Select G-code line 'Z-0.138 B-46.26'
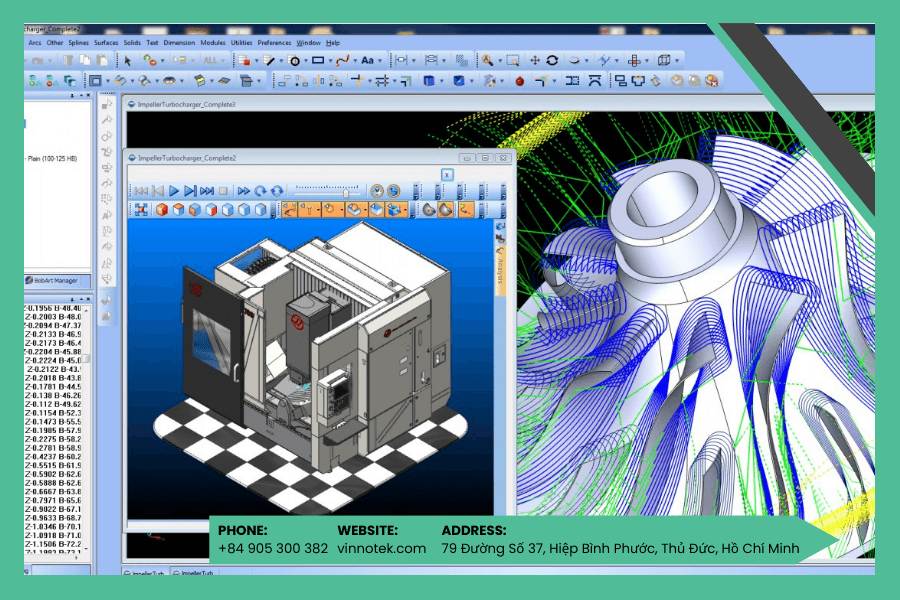This screenshot has width=900, height=600. [x=53, y=395]
